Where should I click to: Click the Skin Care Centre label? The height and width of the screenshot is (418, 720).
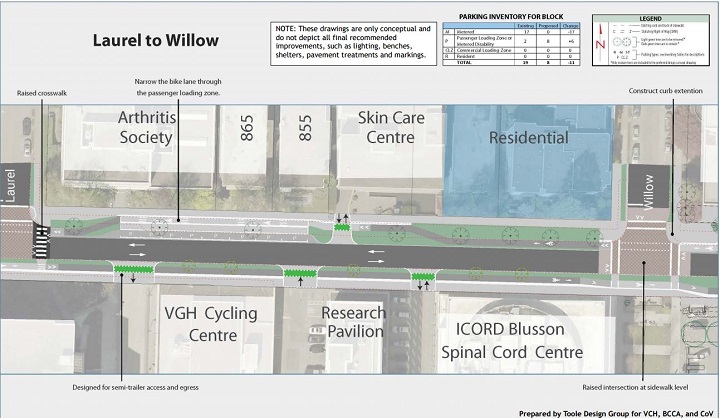(391, 128)
